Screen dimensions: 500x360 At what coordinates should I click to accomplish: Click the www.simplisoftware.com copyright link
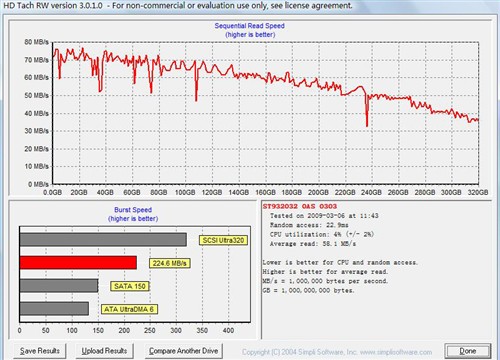click(396, 352)
